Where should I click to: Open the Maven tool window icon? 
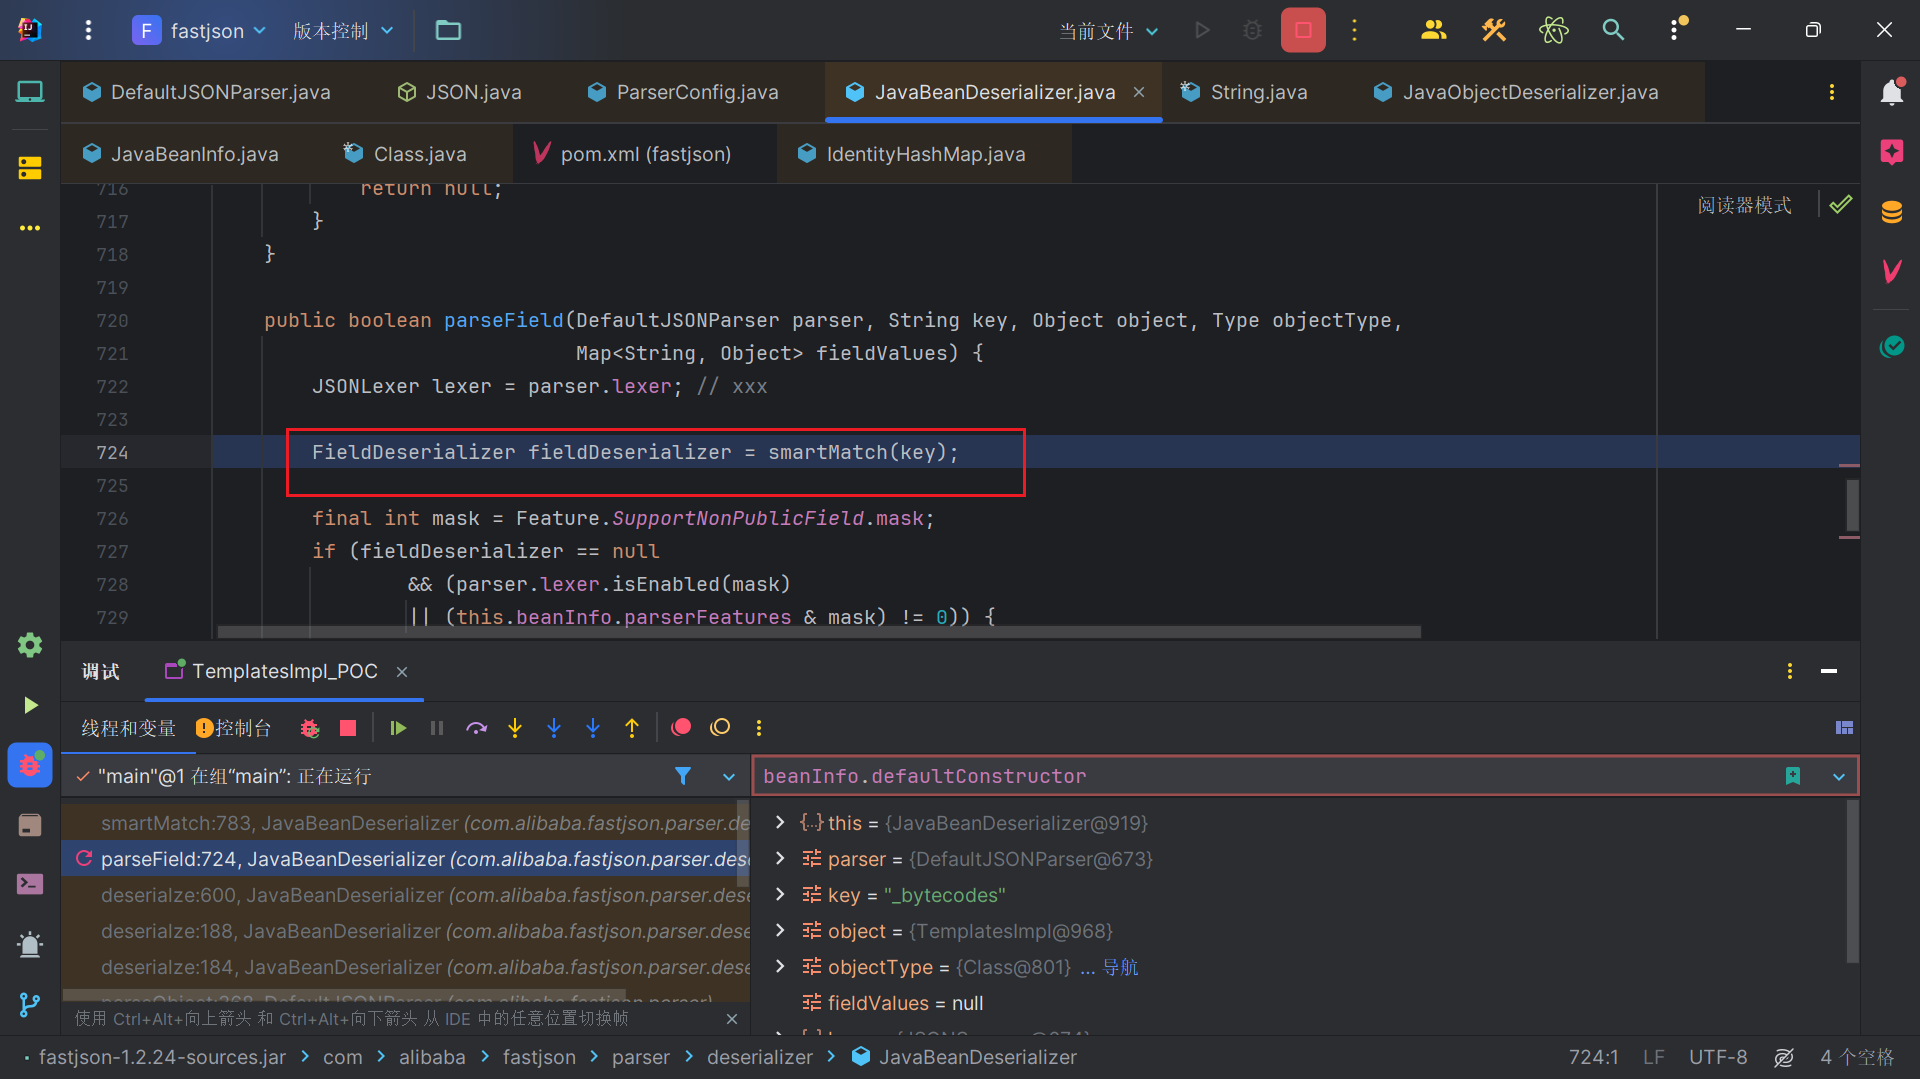pyautogui.click(x=1891, y=271)
